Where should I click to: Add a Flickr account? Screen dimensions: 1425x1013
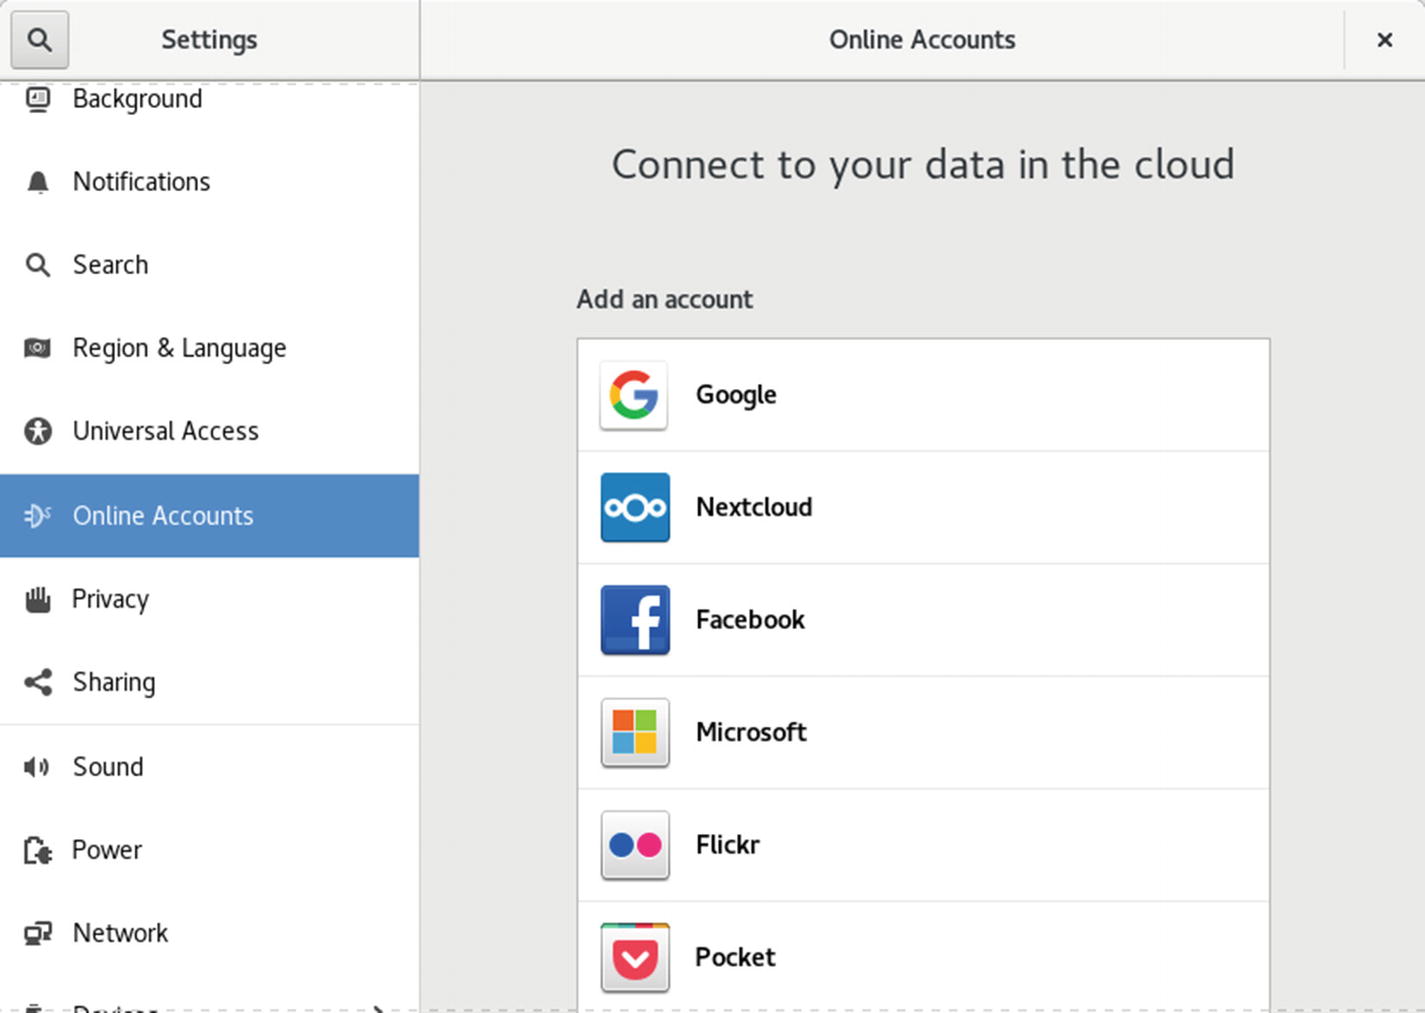coord(923,845)
